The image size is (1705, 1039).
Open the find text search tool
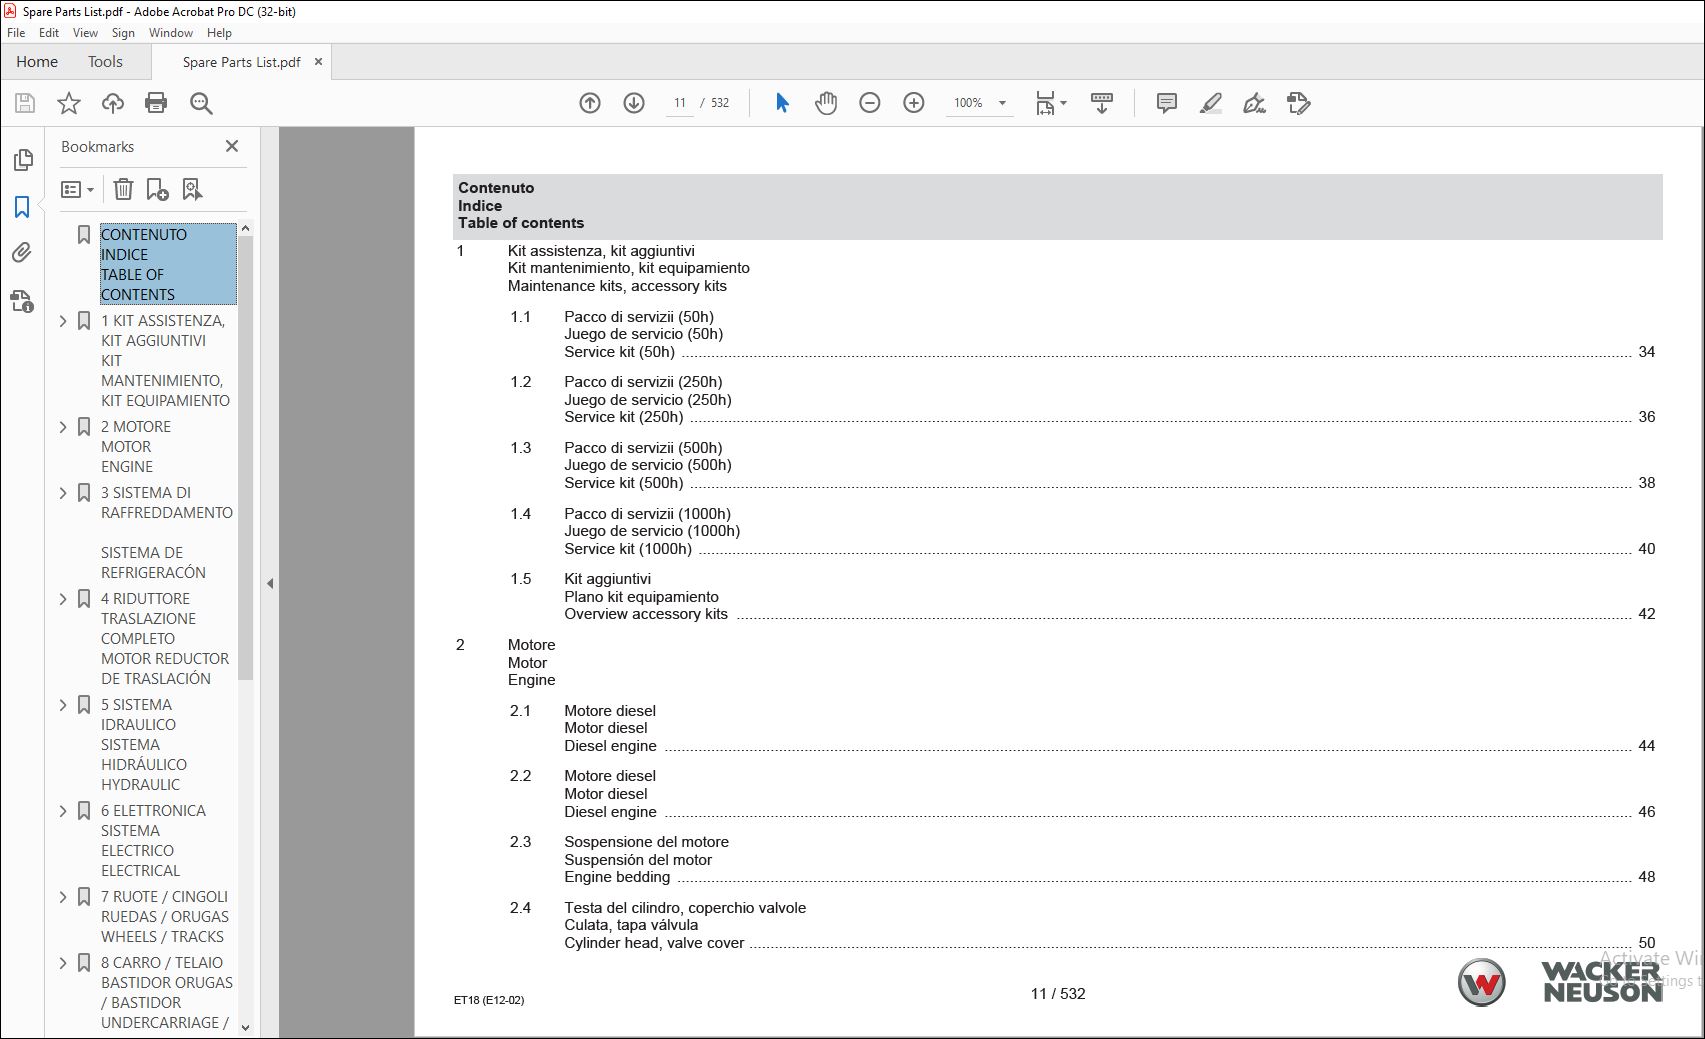click(x=201, y=103)
